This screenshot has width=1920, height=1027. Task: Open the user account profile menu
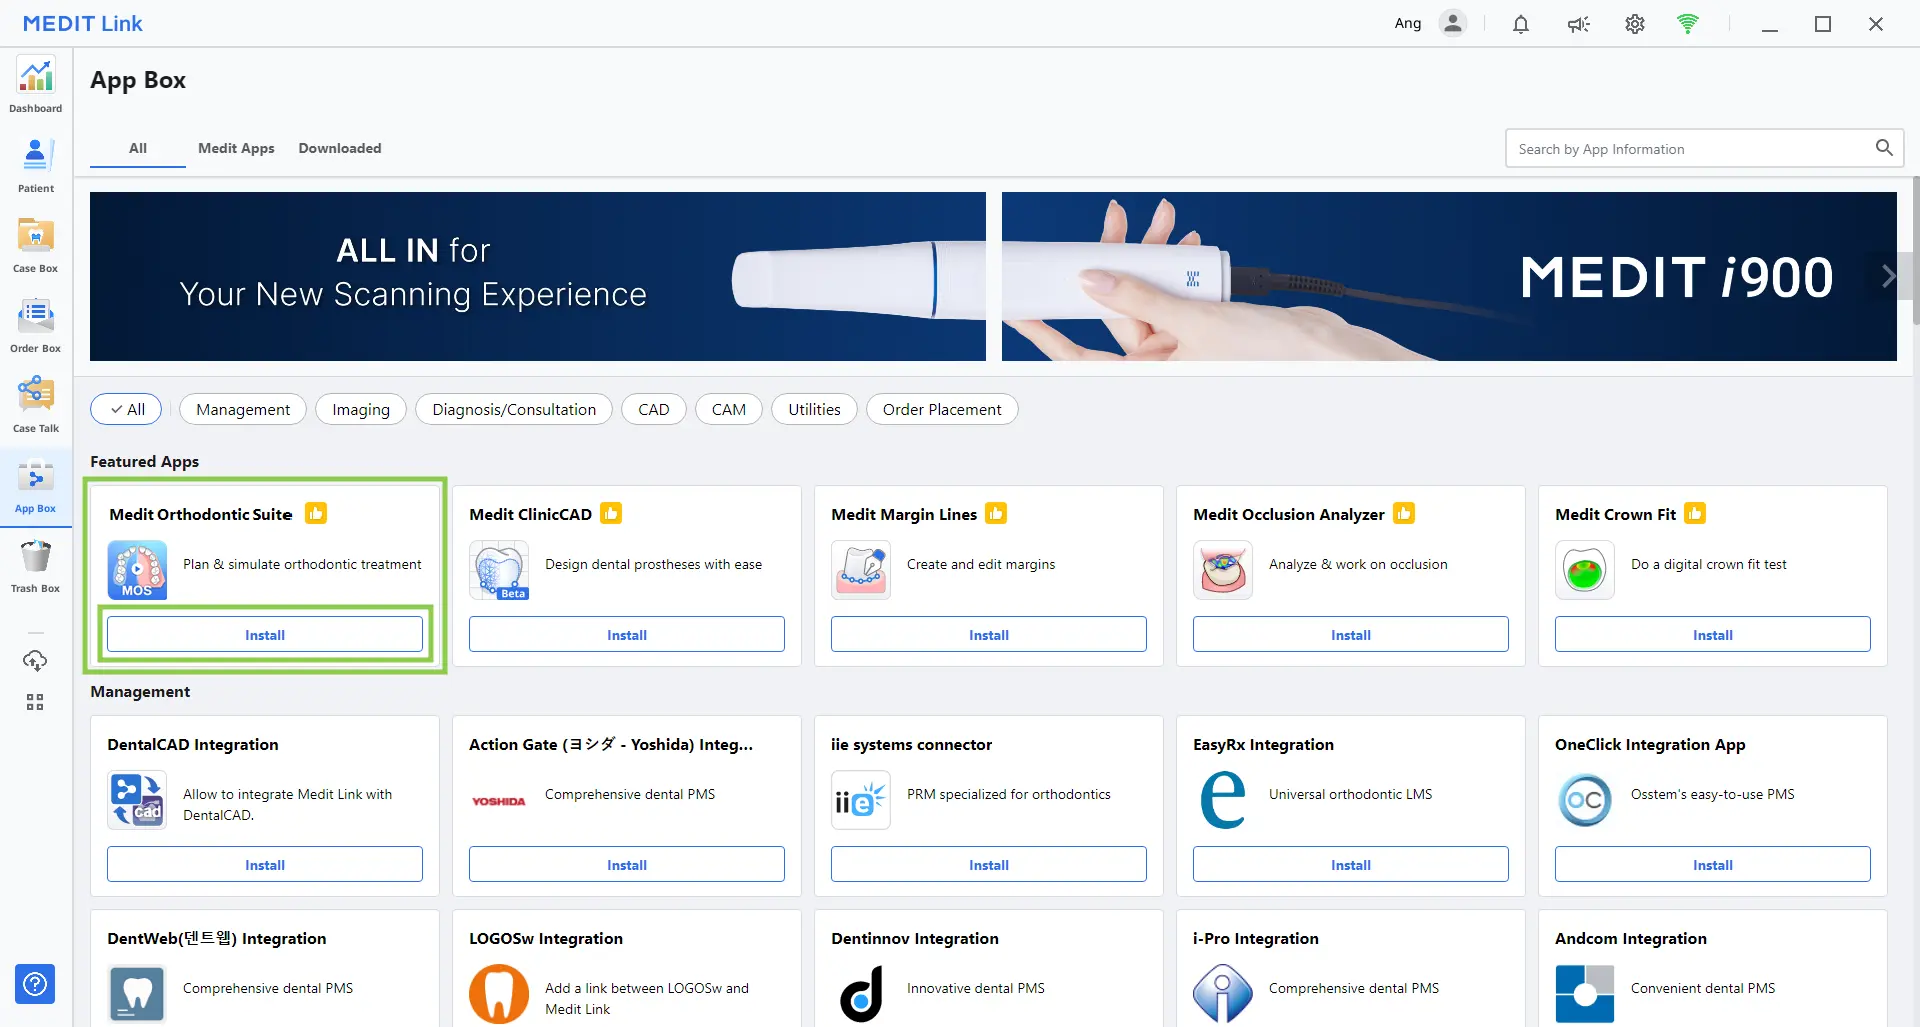point(1452,24)
